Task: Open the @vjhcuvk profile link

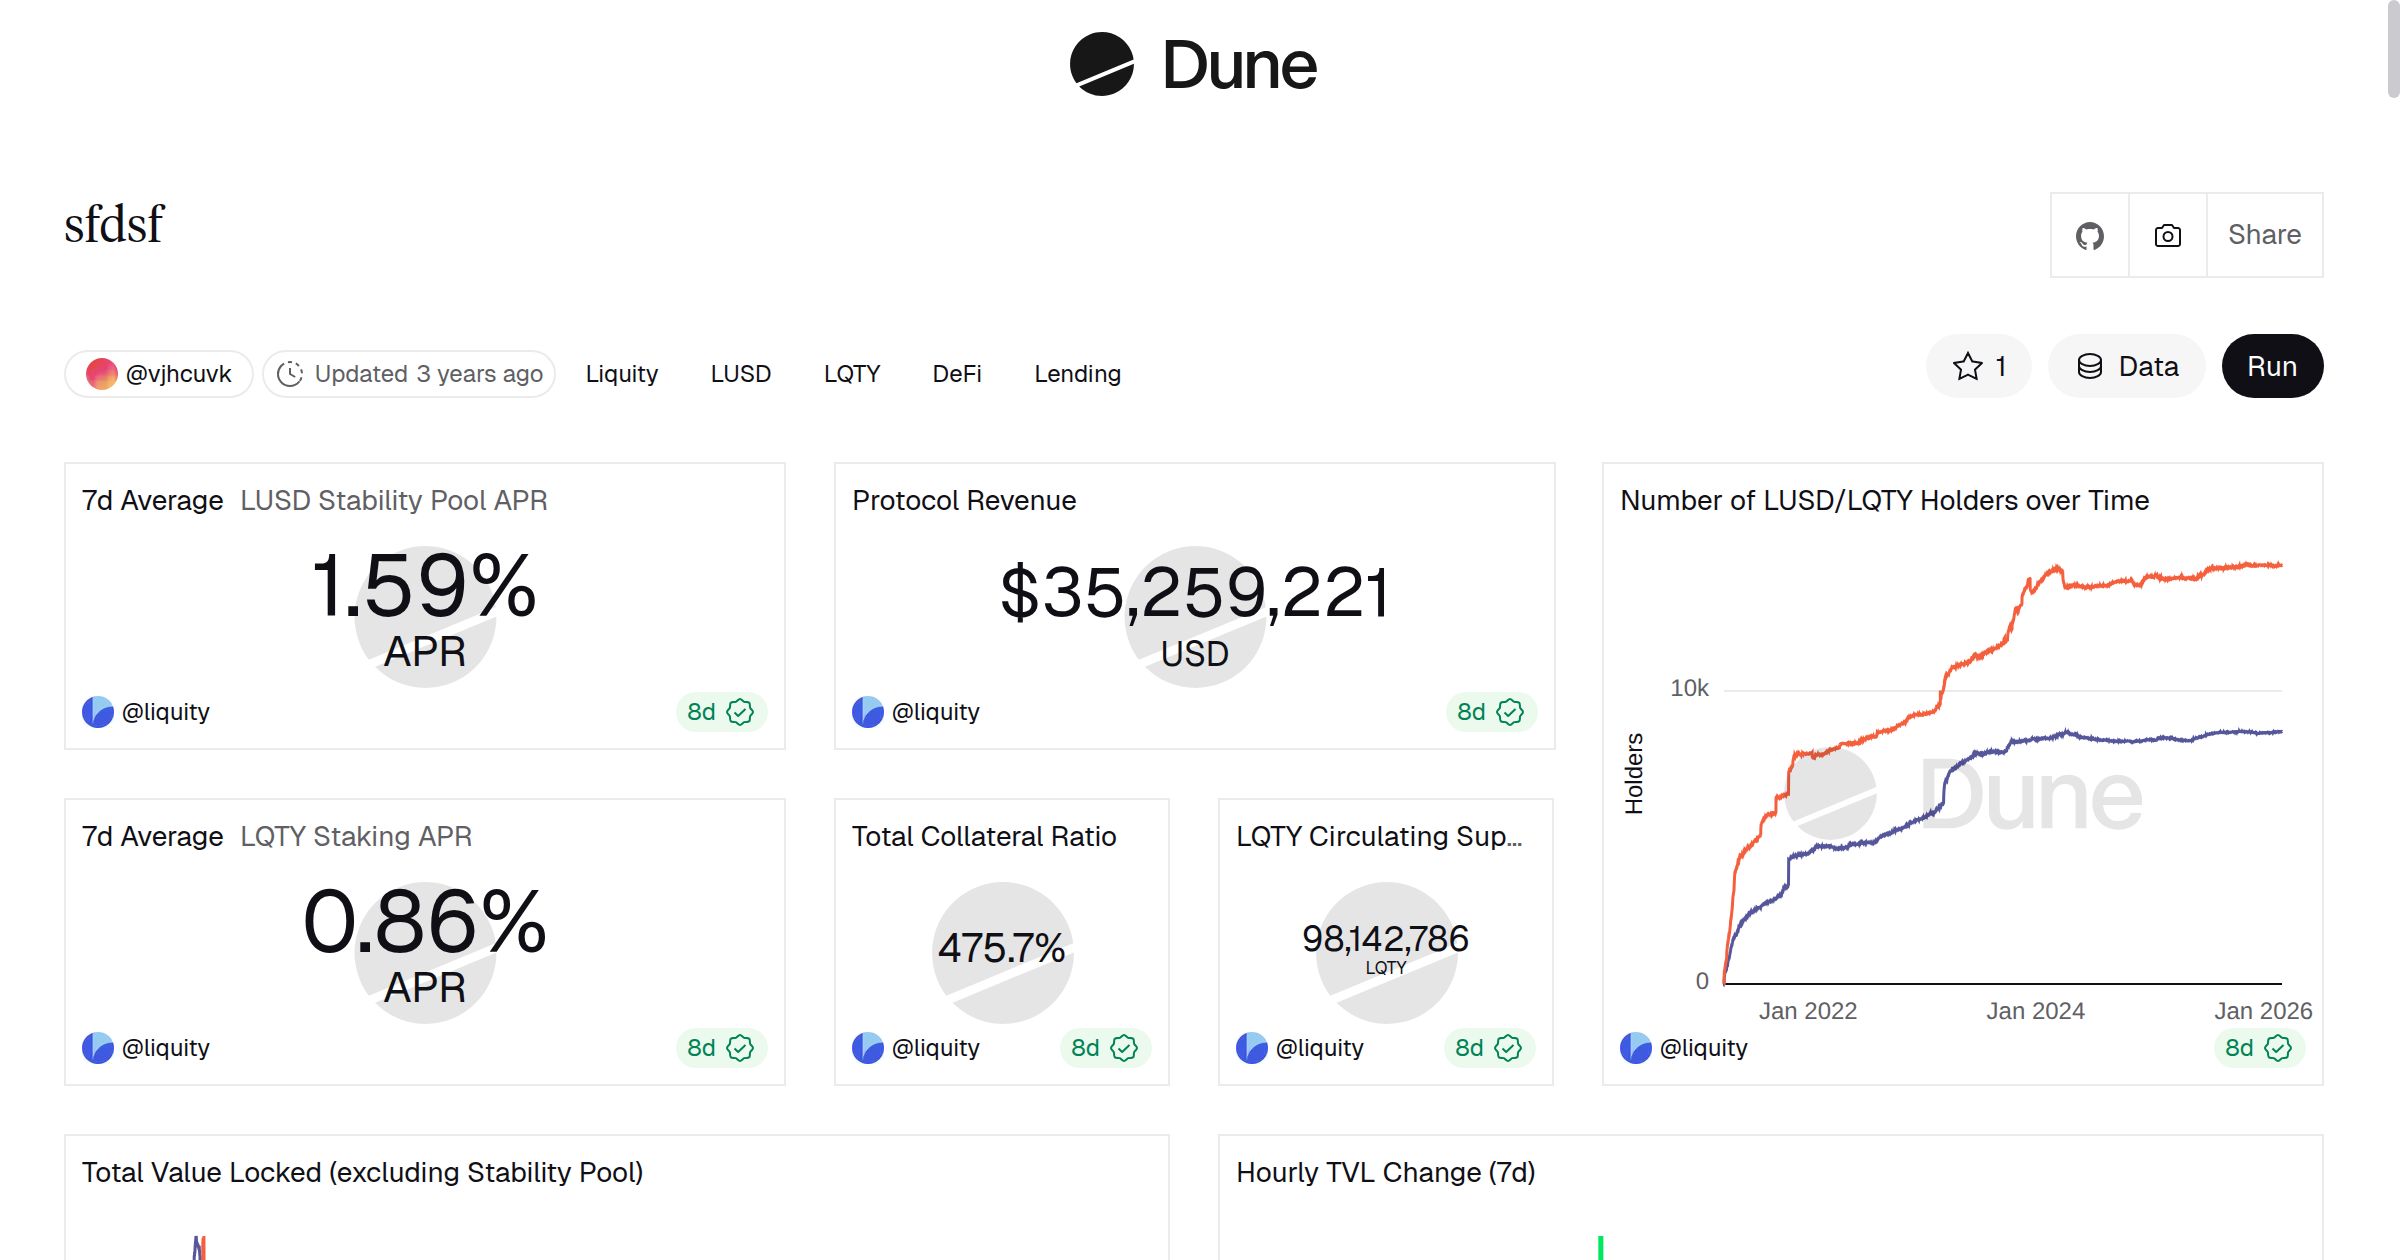Action: tap(179, 373)
